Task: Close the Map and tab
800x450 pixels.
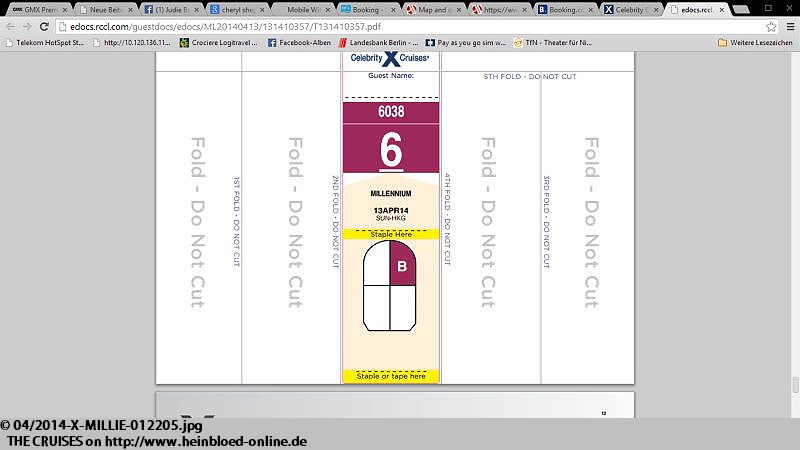Action: (x=459, y=10)
